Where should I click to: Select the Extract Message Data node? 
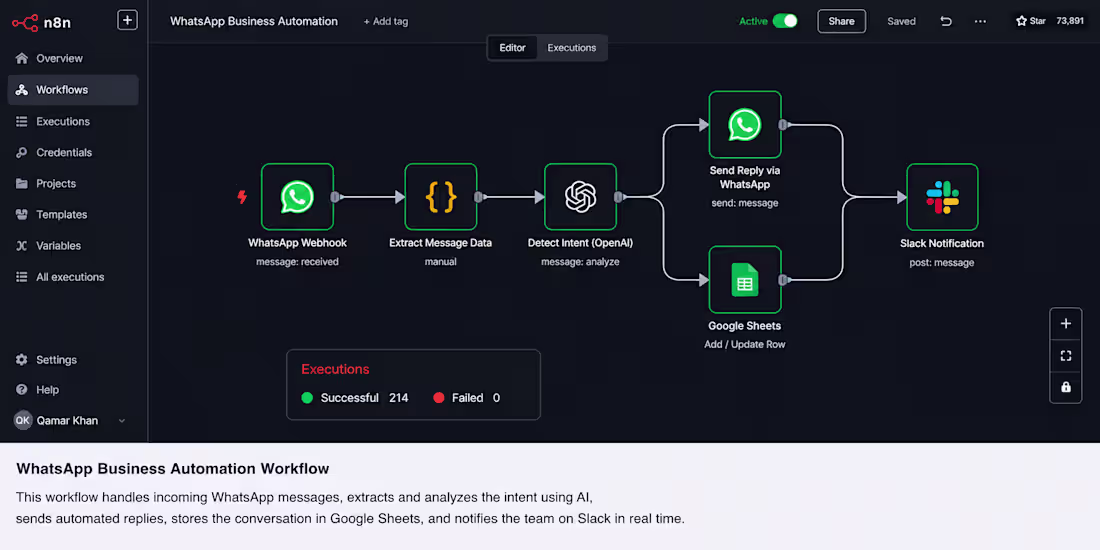coord(441,197)
